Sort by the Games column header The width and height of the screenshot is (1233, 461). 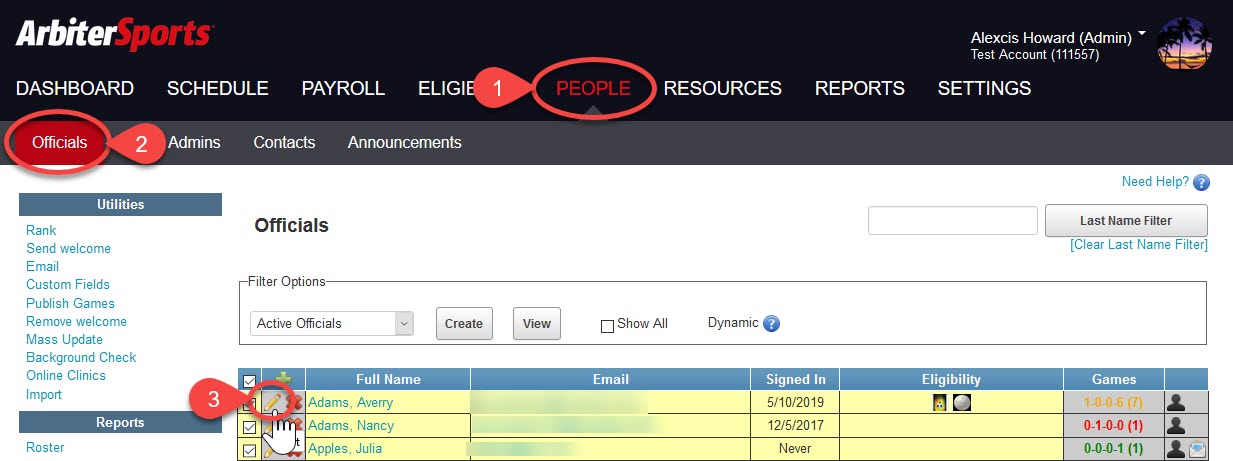coord(1114,379)
